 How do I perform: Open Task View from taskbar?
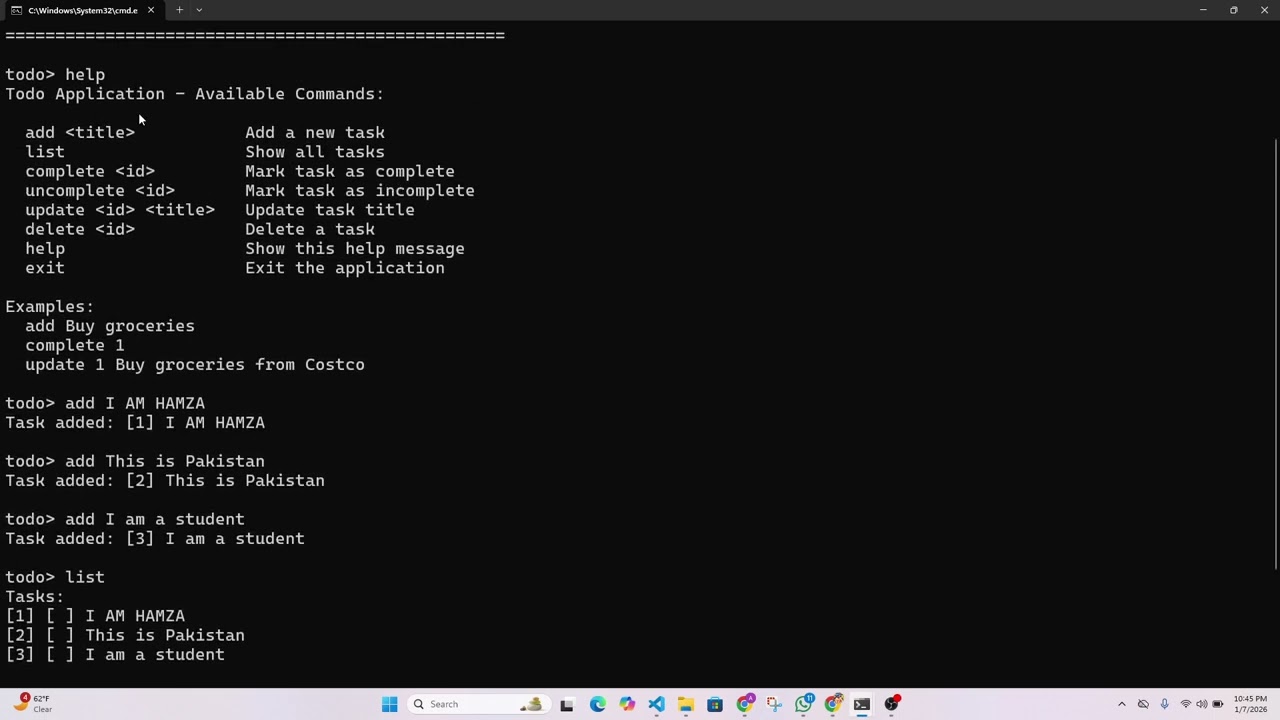pyautogui.click(x=567, y=704)
